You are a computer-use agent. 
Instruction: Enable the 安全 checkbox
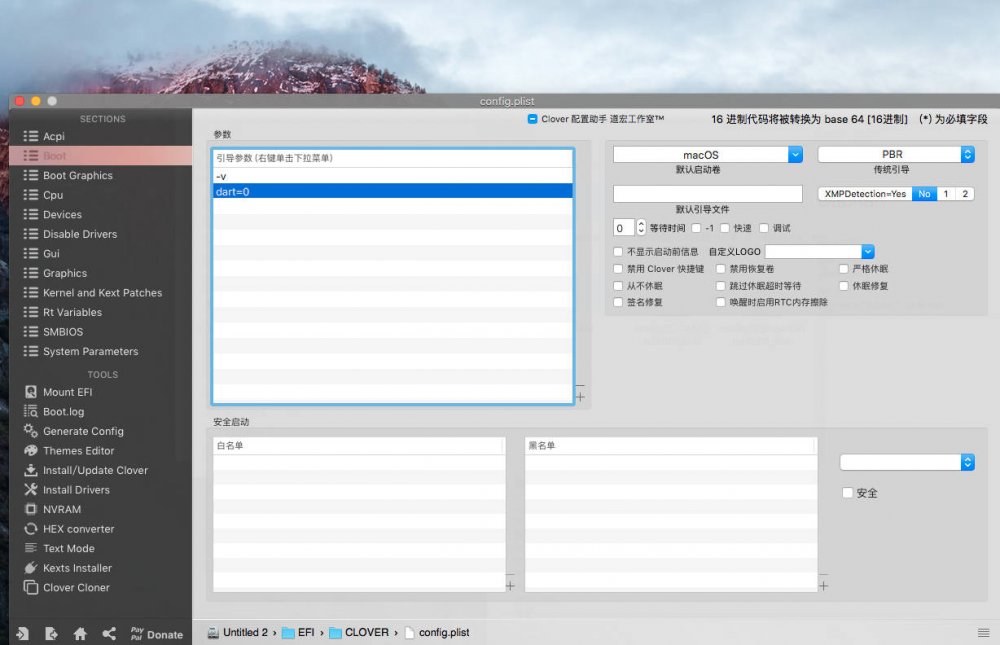[x=848, y=493]
